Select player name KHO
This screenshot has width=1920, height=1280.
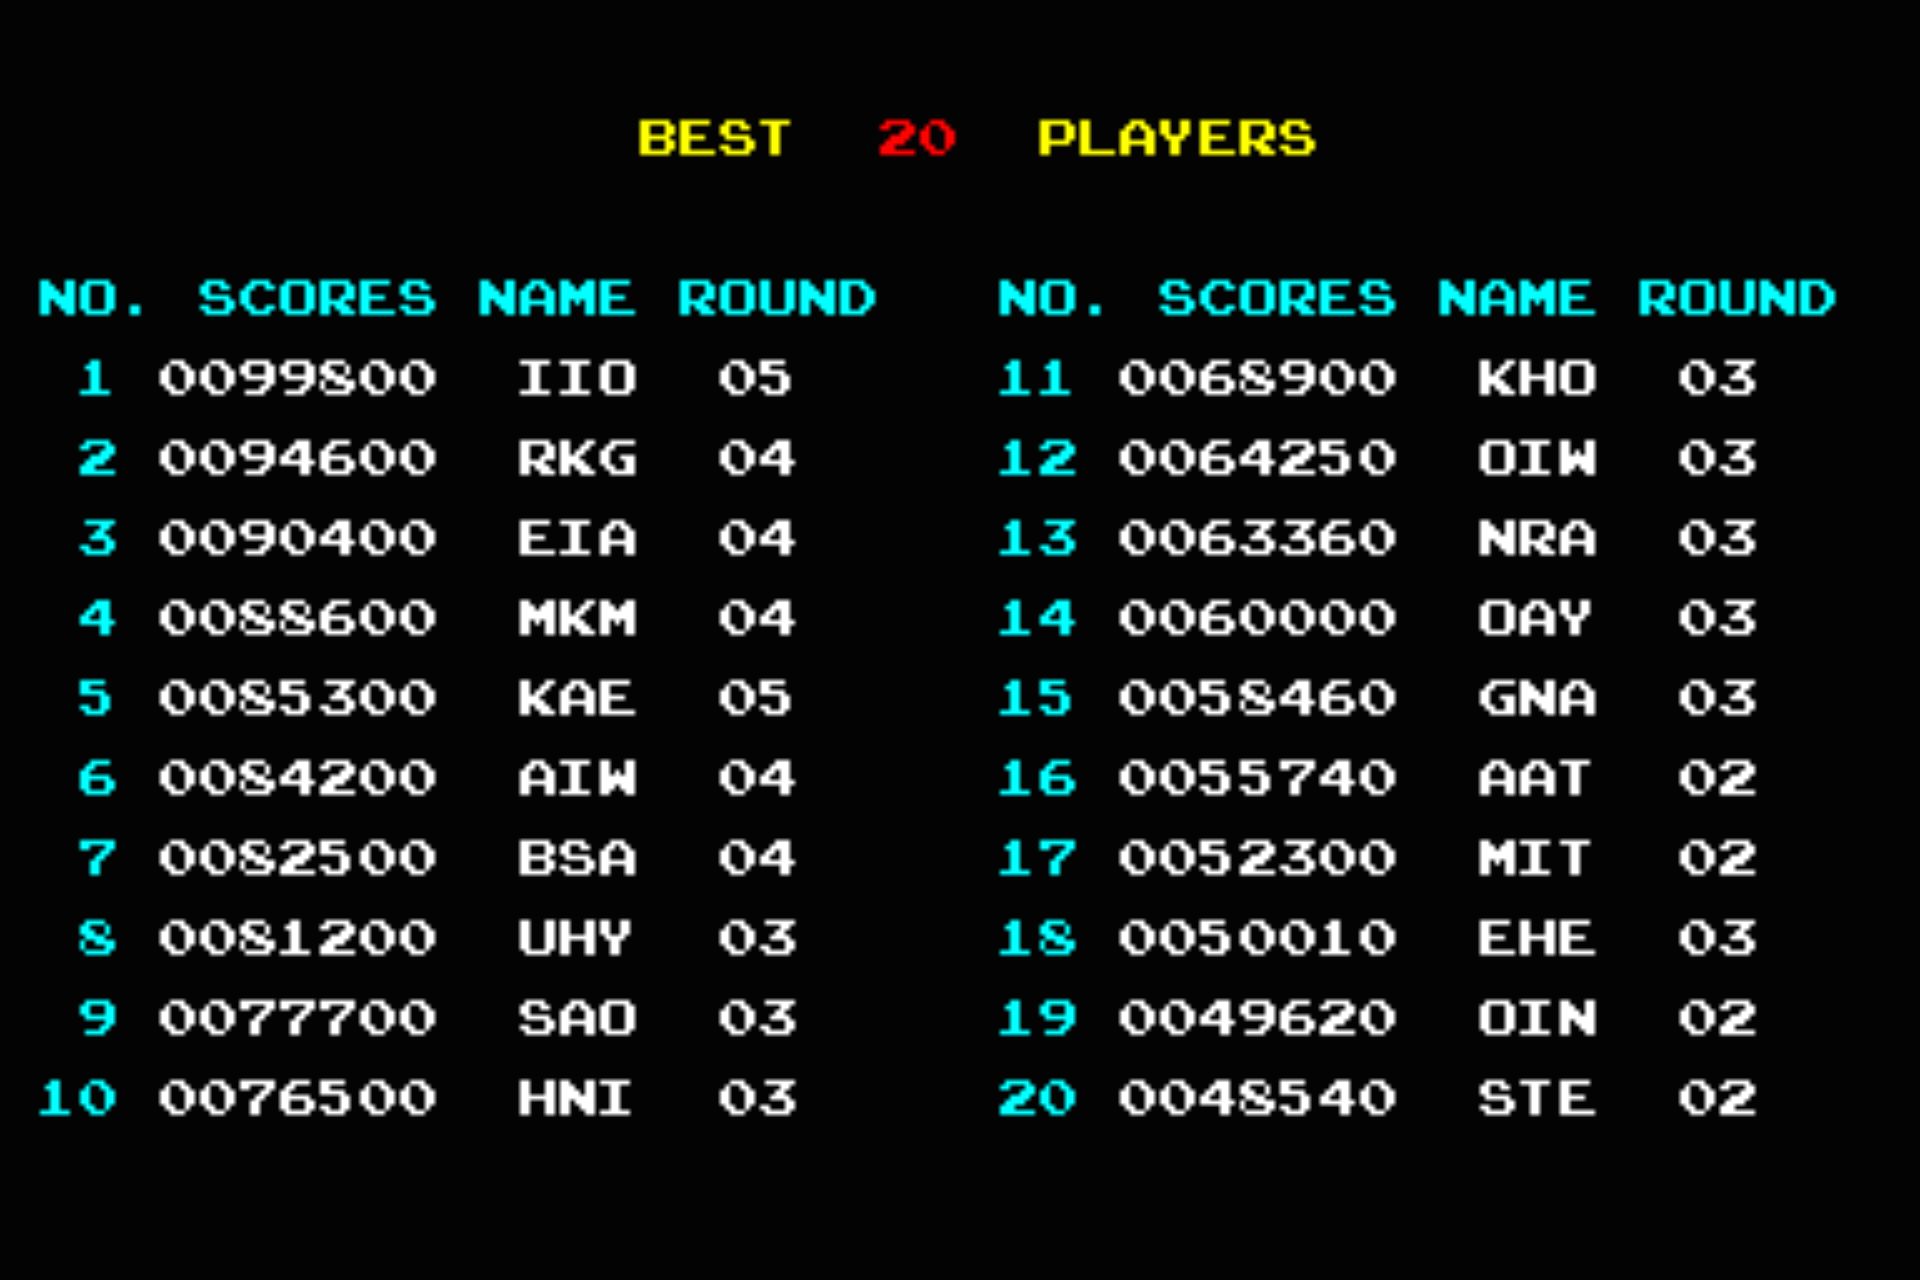coord(1536,378)
